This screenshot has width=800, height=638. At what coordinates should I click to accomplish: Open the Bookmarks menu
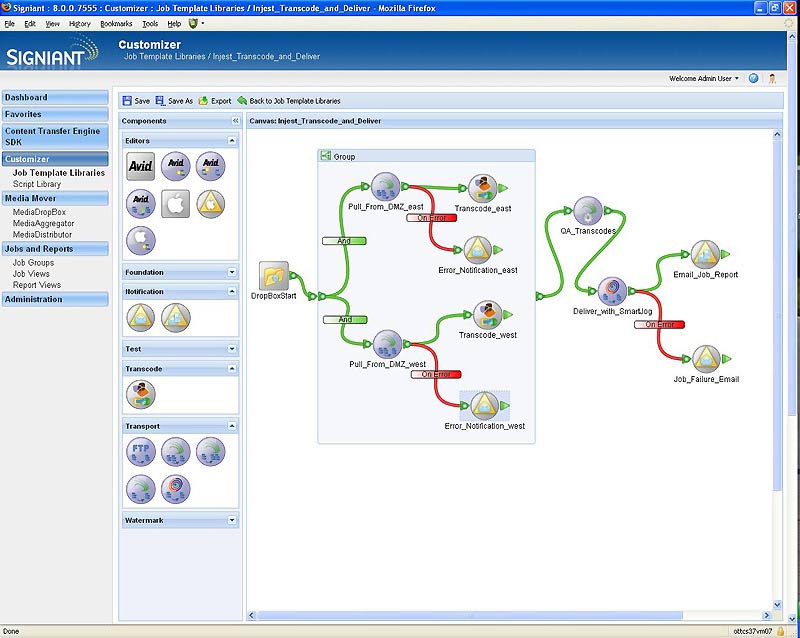click(116, 23)
